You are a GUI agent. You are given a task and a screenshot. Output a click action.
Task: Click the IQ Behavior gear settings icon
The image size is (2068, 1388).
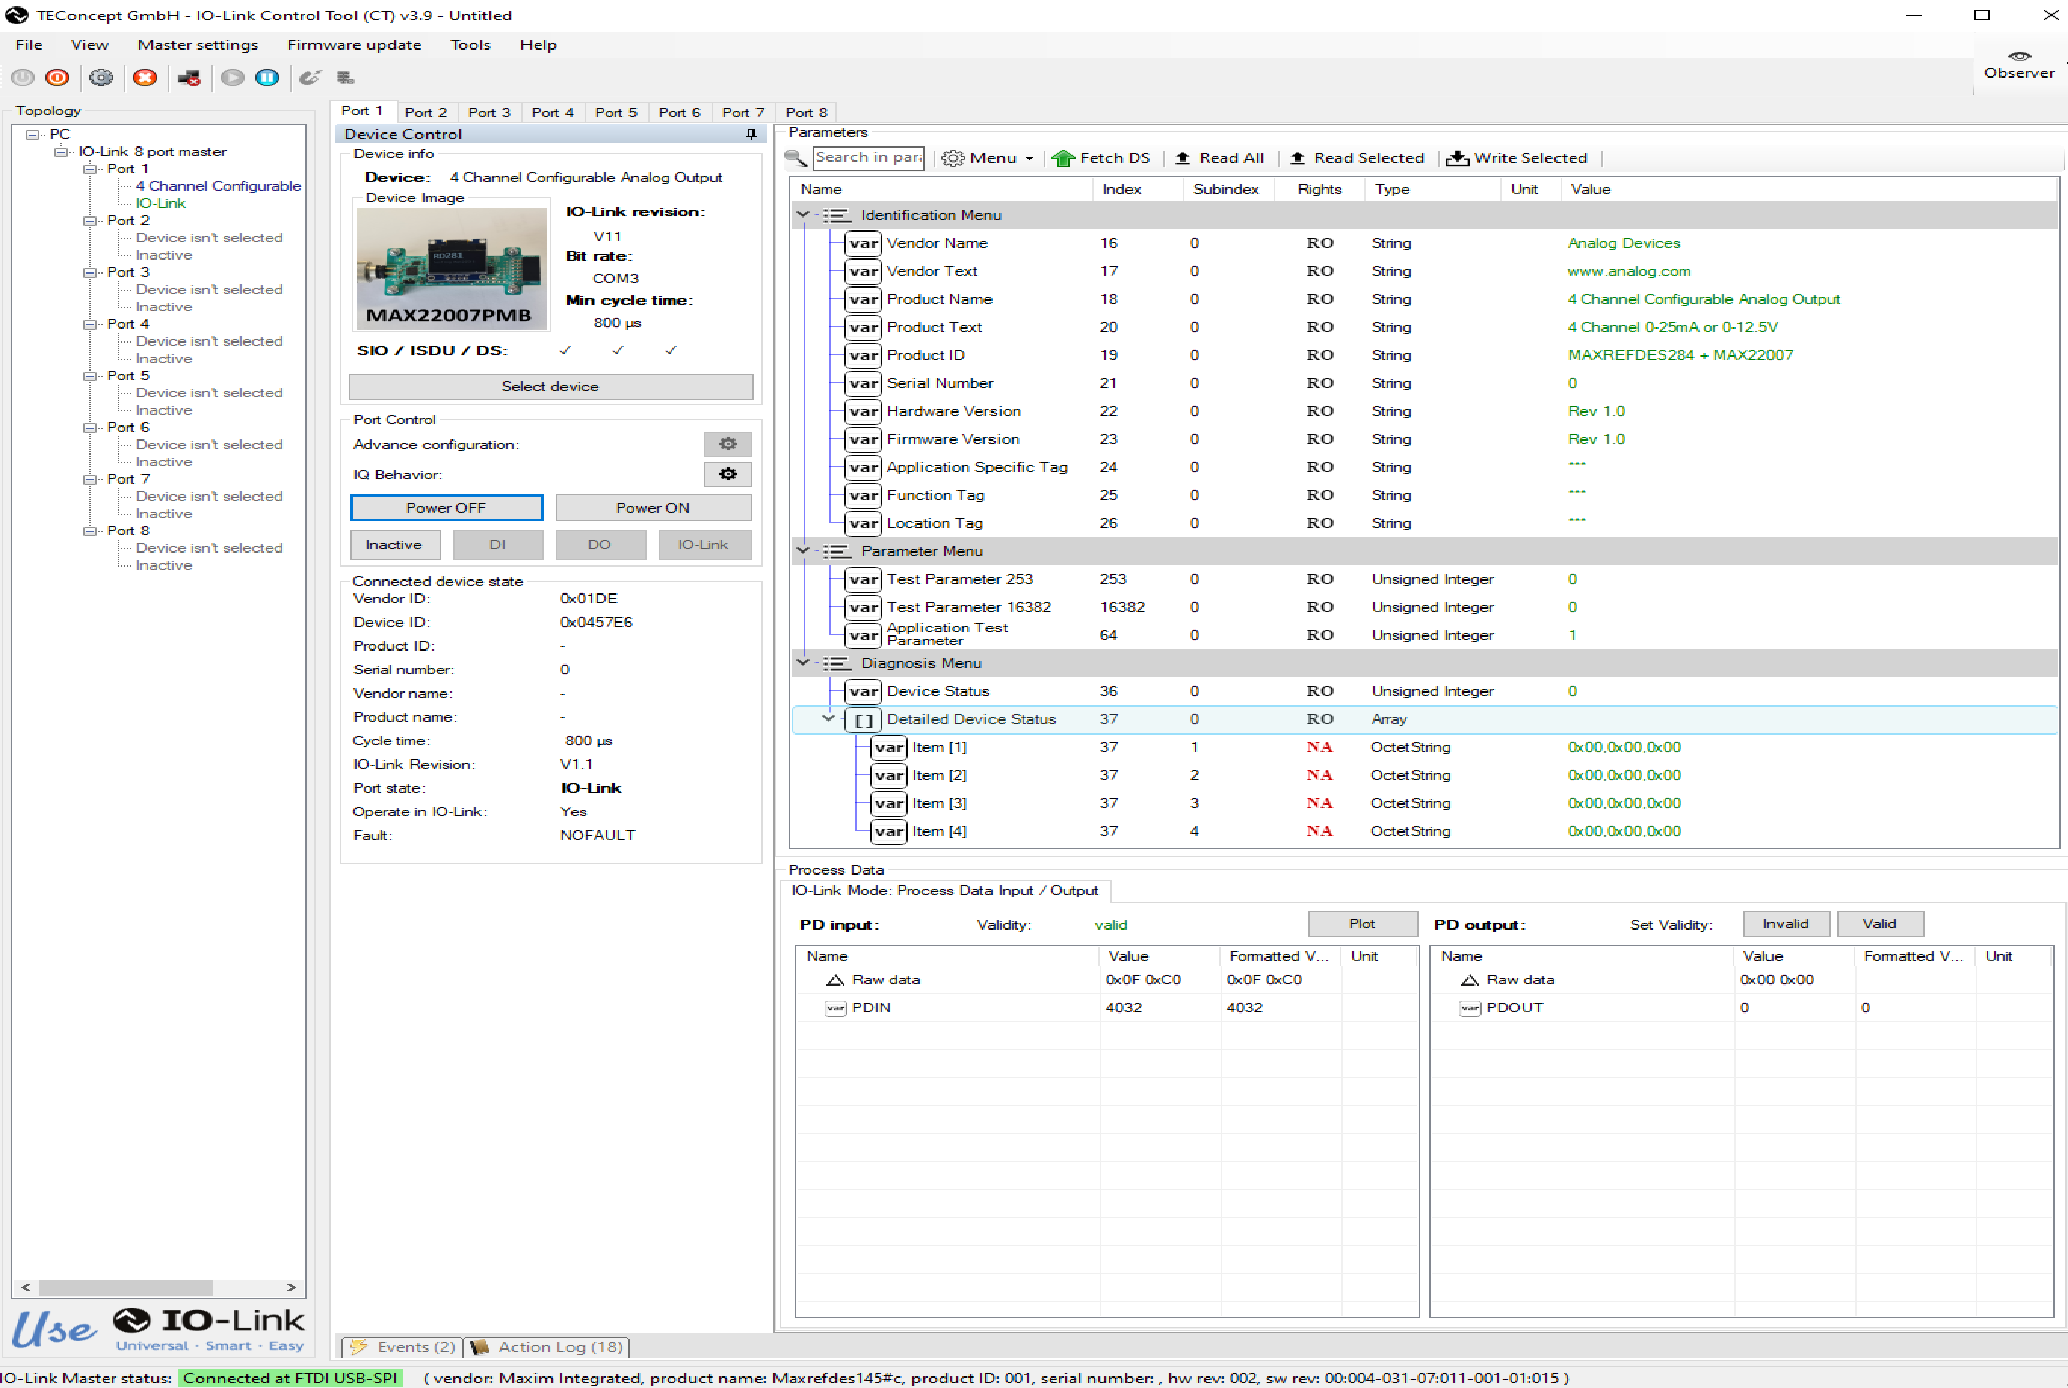point(727,474)
